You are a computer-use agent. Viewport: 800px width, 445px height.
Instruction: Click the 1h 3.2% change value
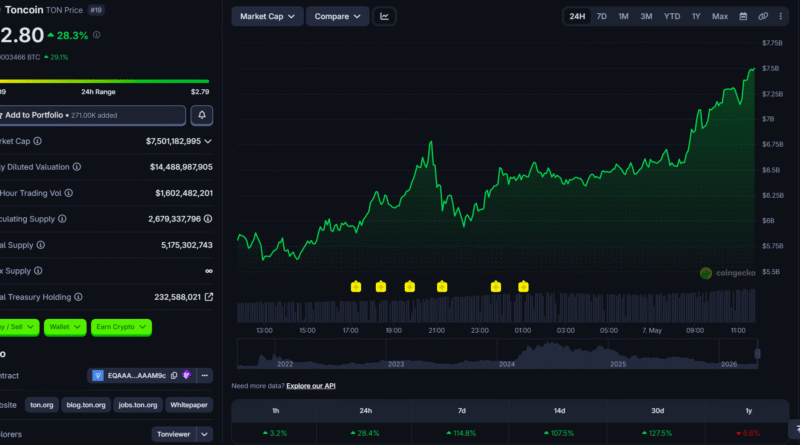pos(275,433)
